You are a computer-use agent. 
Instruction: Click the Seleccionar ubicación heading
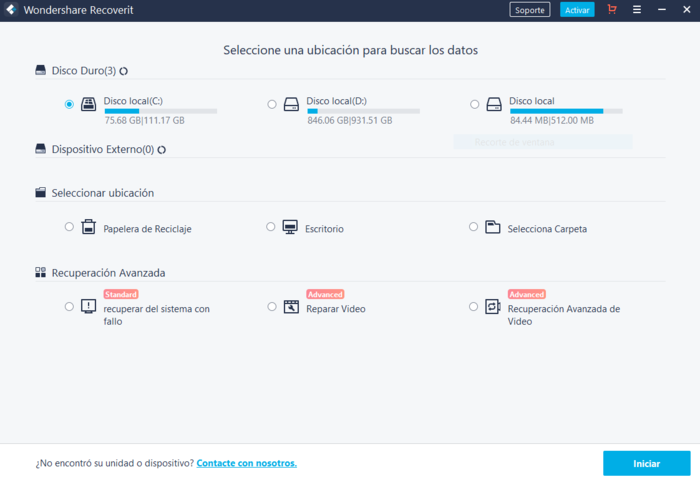[103, 193]
